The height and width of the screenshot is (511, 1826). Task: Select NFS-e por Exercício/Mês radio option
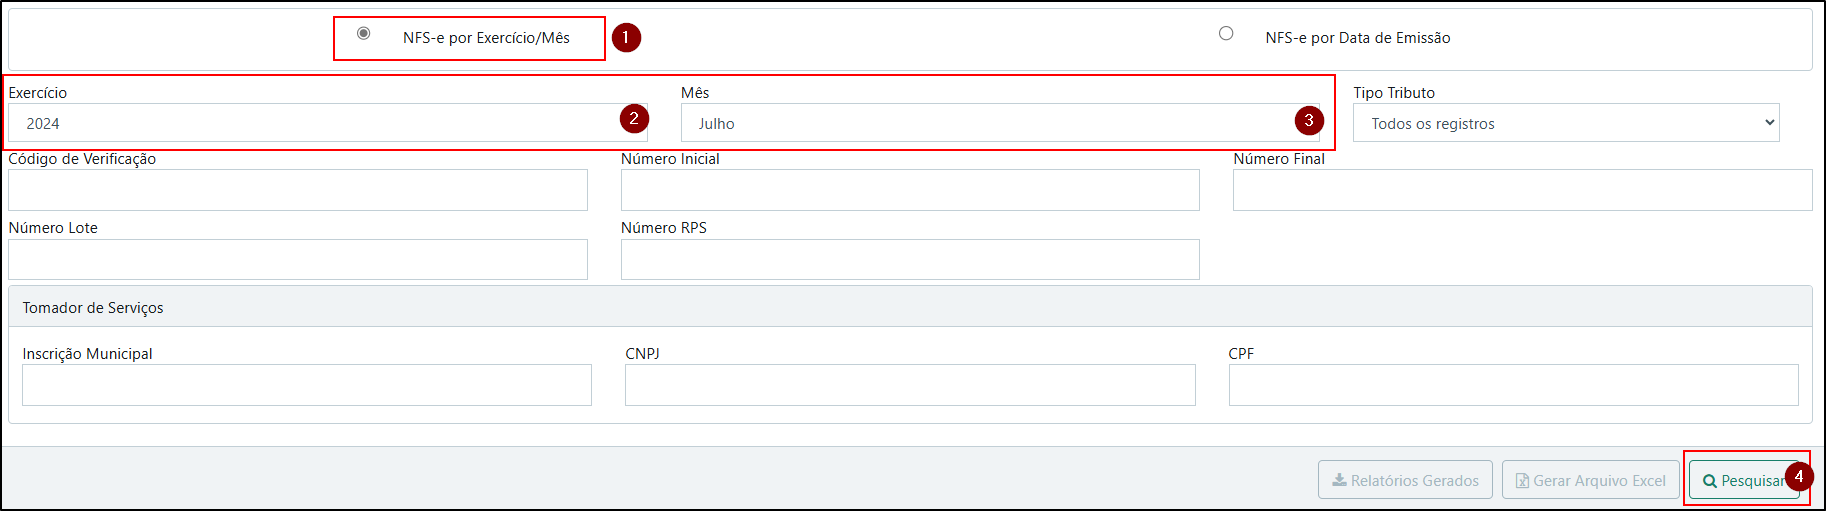(364, 34)
